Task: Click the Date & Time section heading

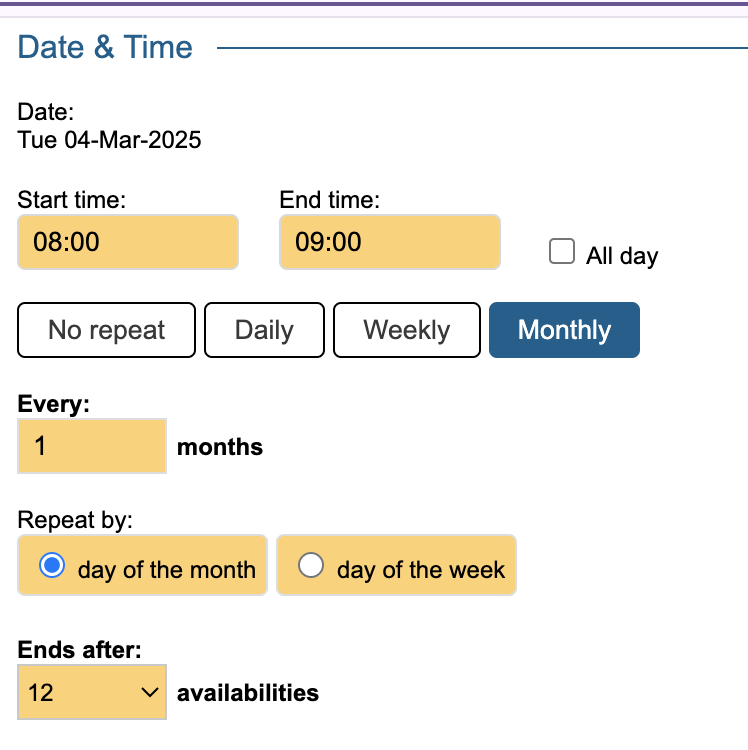Action: click(105, 47)
